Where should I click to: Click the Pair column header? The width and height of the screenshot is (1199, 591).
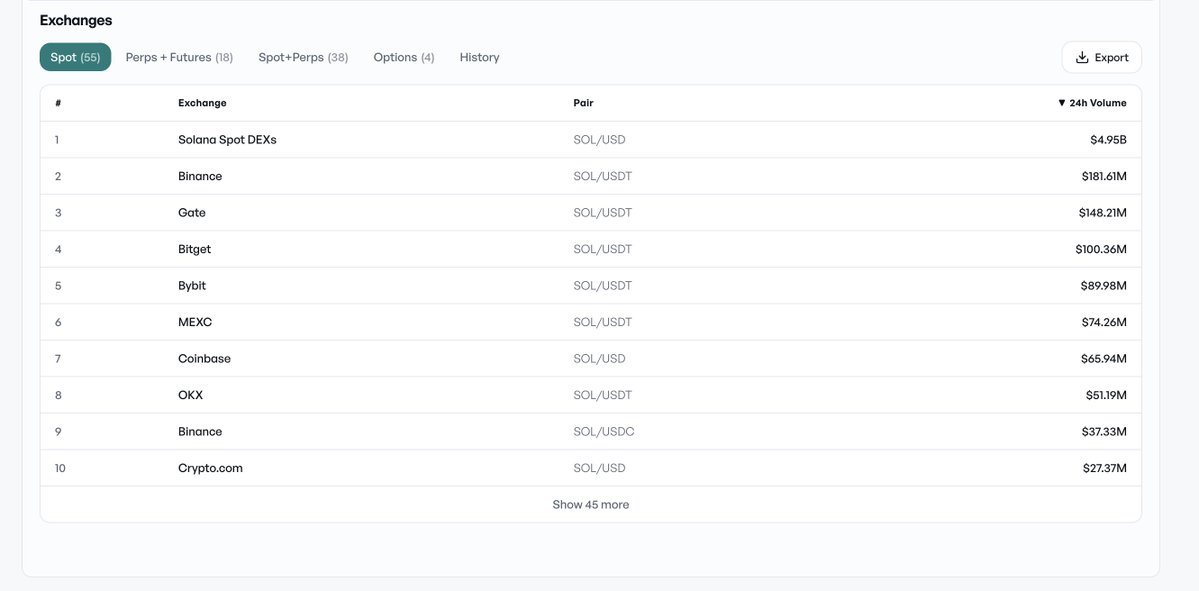(583, 102)
